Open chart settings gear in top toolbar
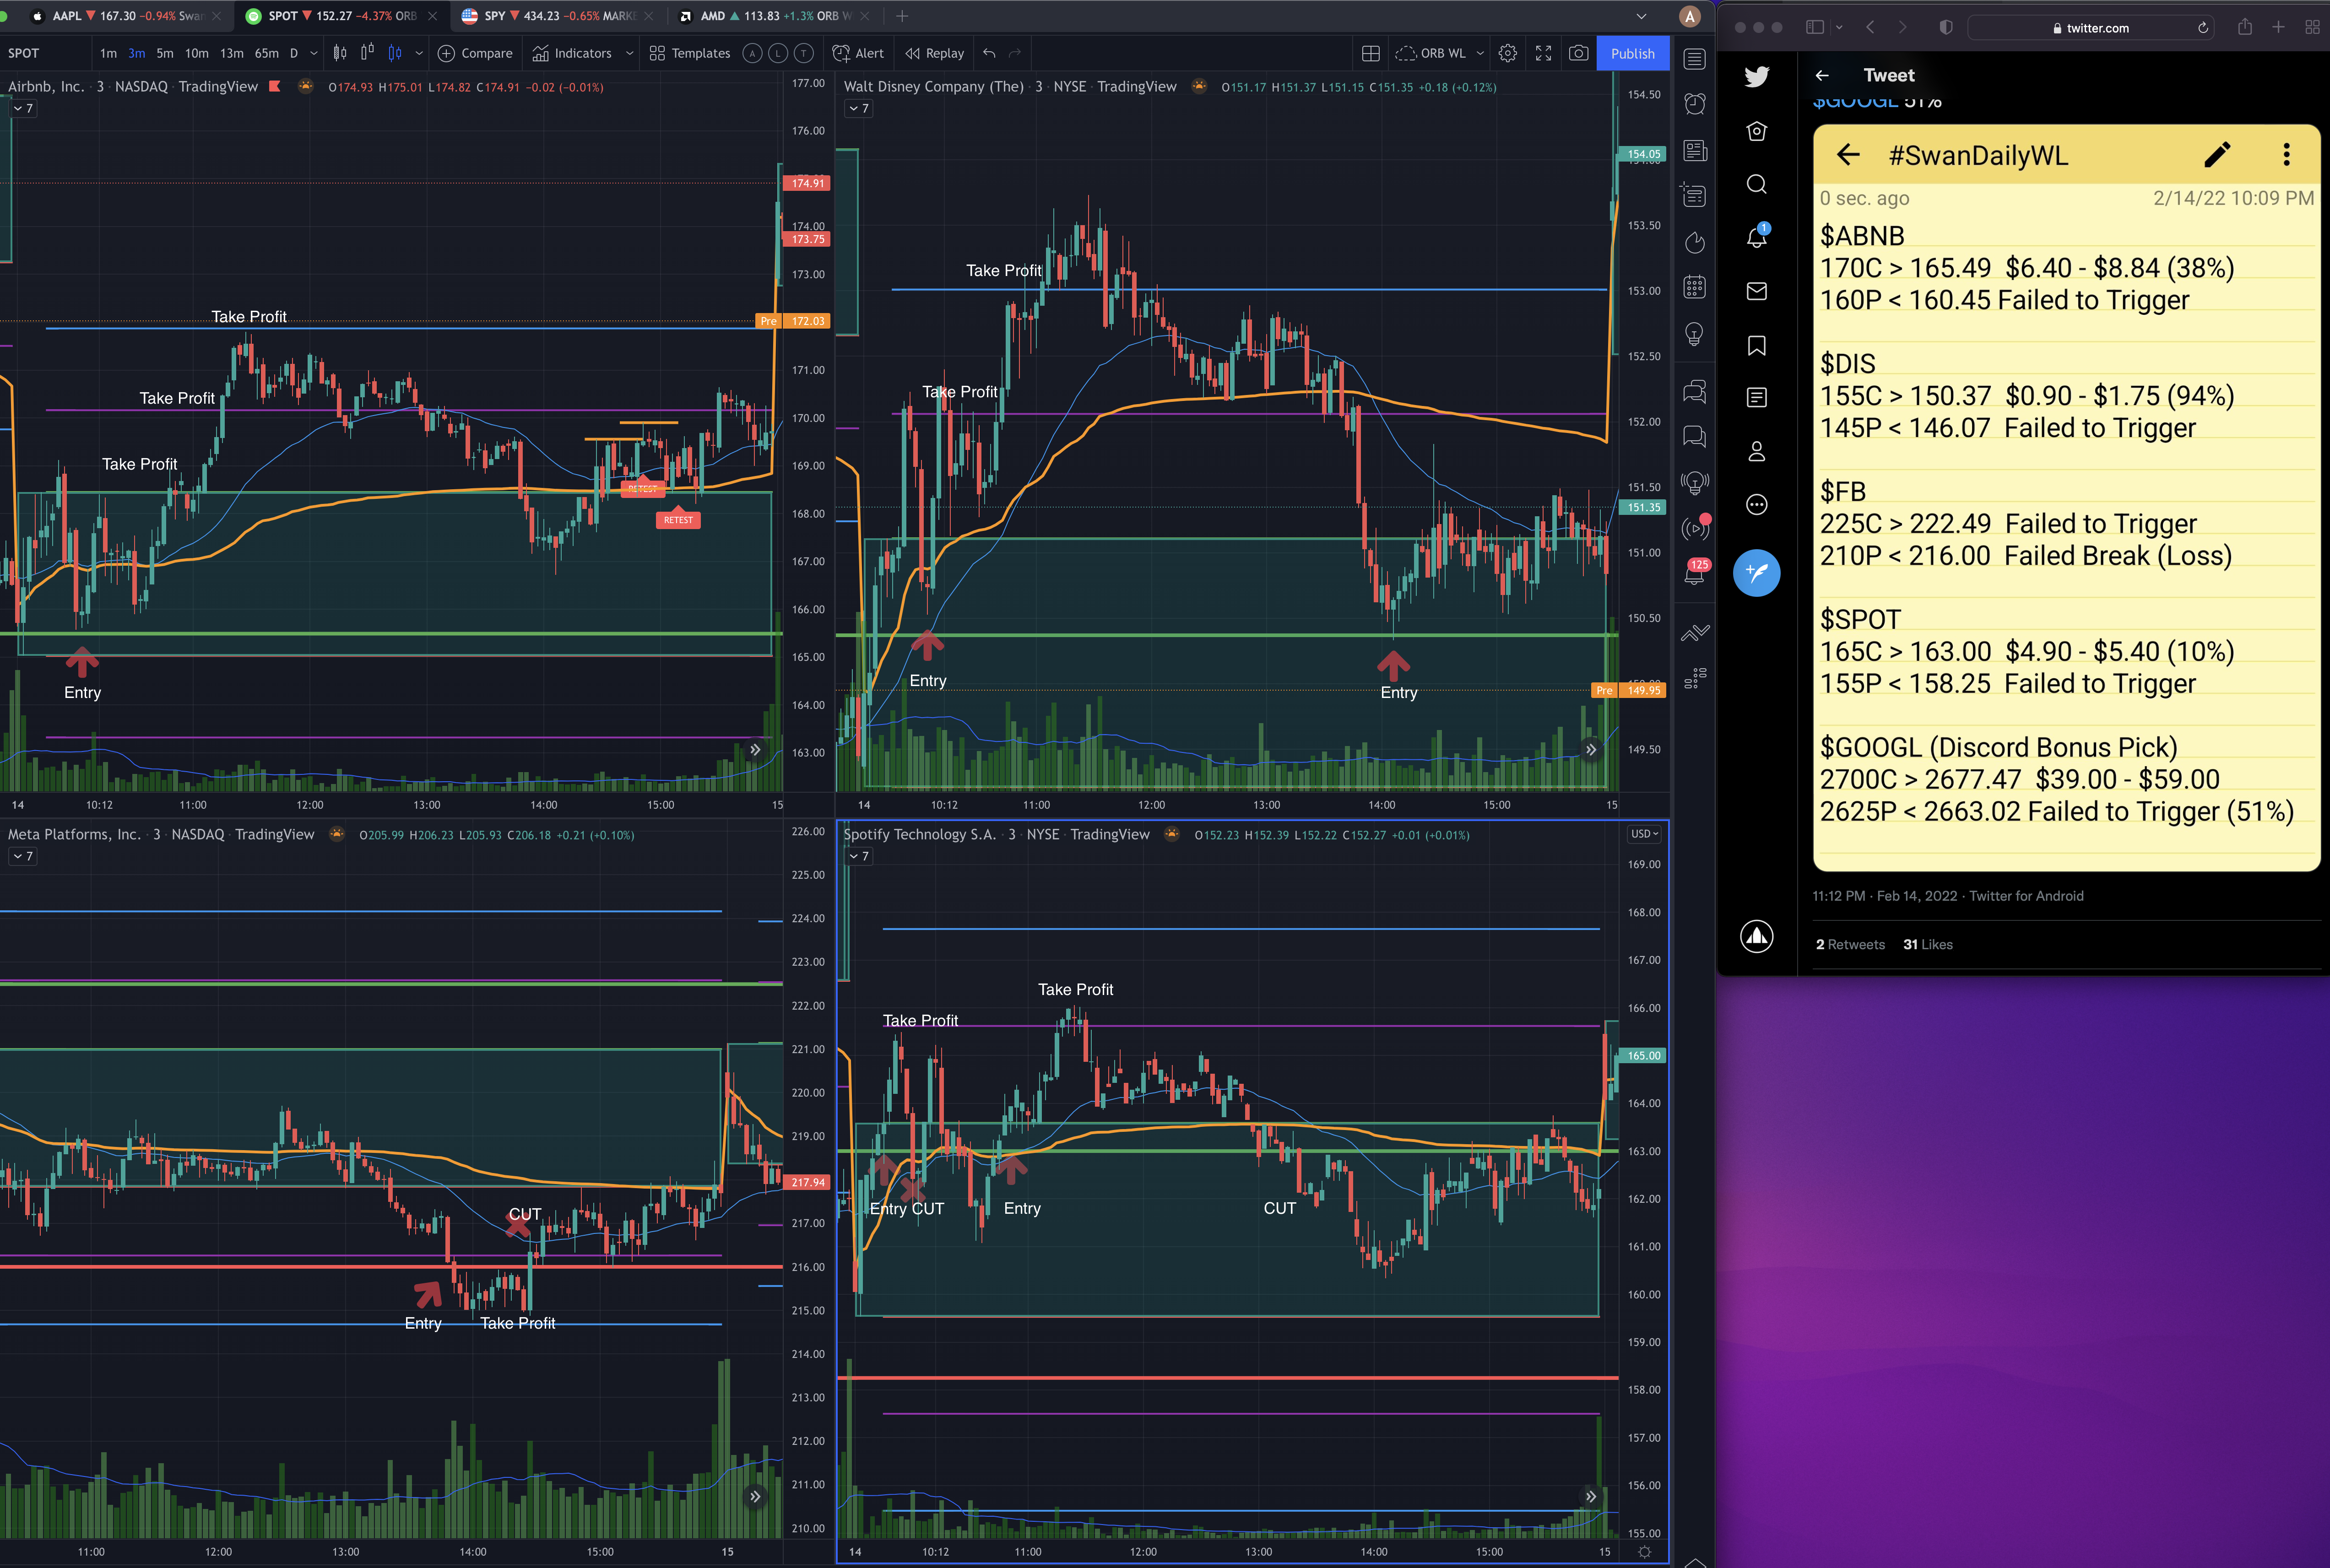 tap(1508, 53)
